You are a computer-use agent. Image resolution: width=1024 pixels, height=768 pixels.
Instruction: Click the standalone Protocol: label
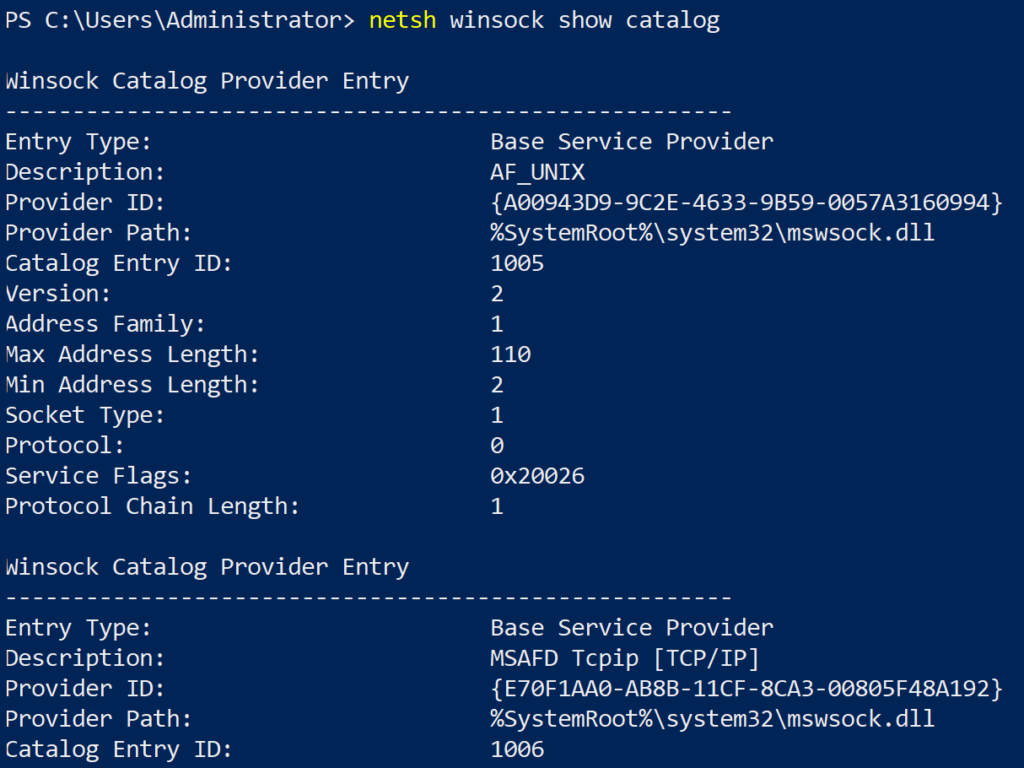pyautogui.click(x=65, y=446)
